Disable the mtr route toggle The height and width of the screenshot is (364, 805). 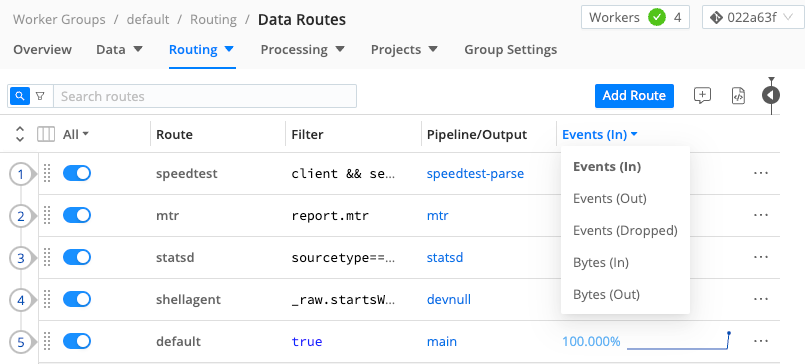pos(77,215)
